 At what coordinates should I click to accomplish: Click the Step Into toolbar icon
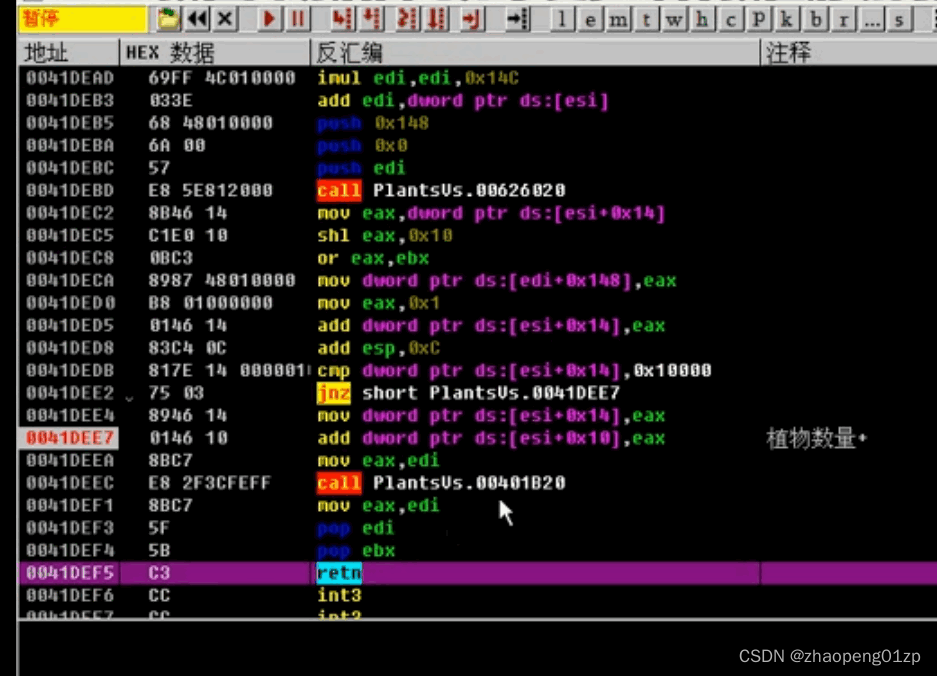342,19
